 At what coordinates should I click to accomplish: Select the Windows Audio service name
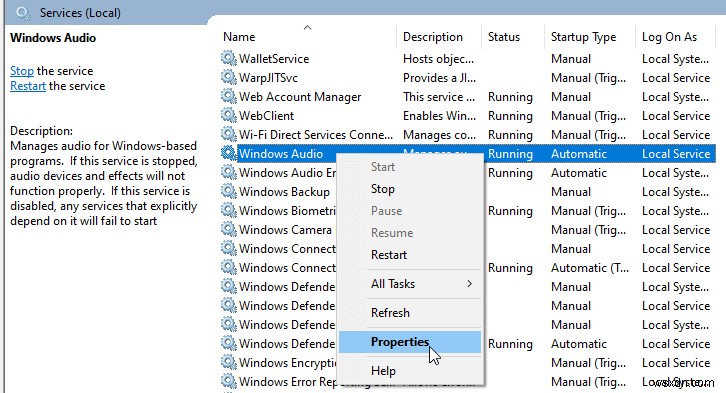[281, 154]
